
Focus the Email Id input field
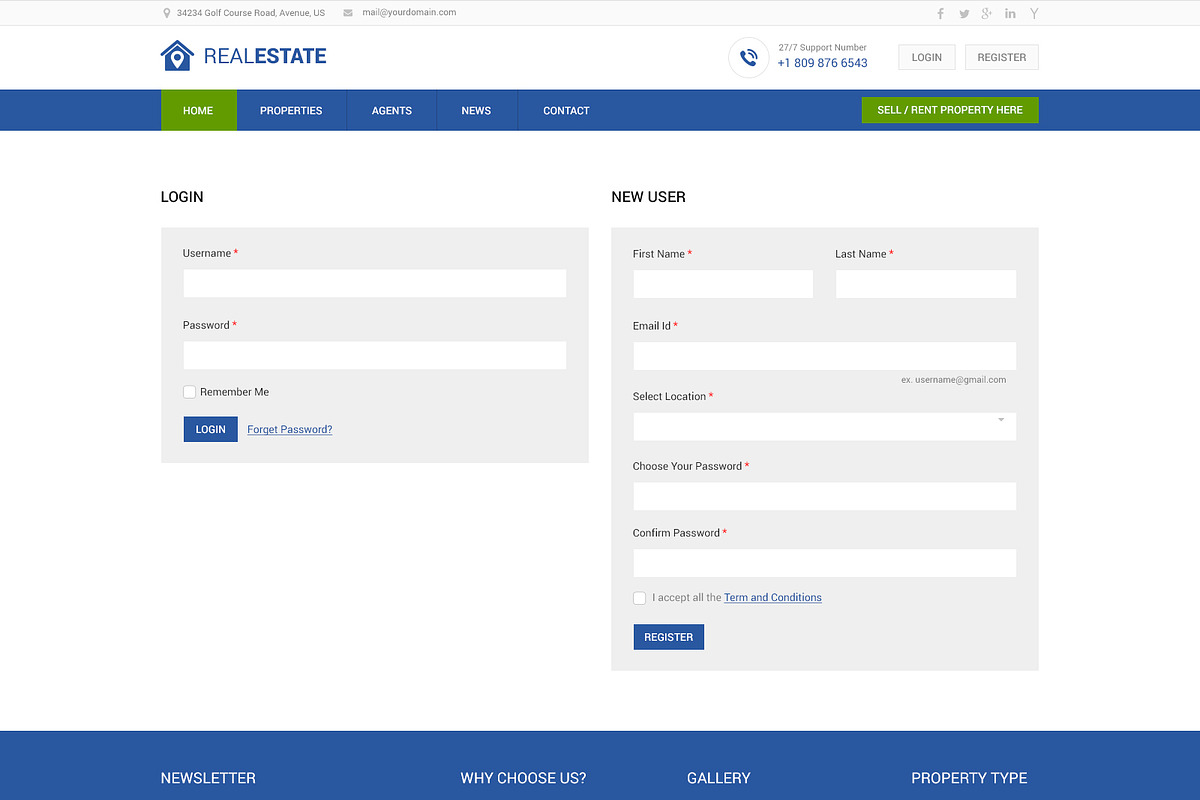point(824,356)
